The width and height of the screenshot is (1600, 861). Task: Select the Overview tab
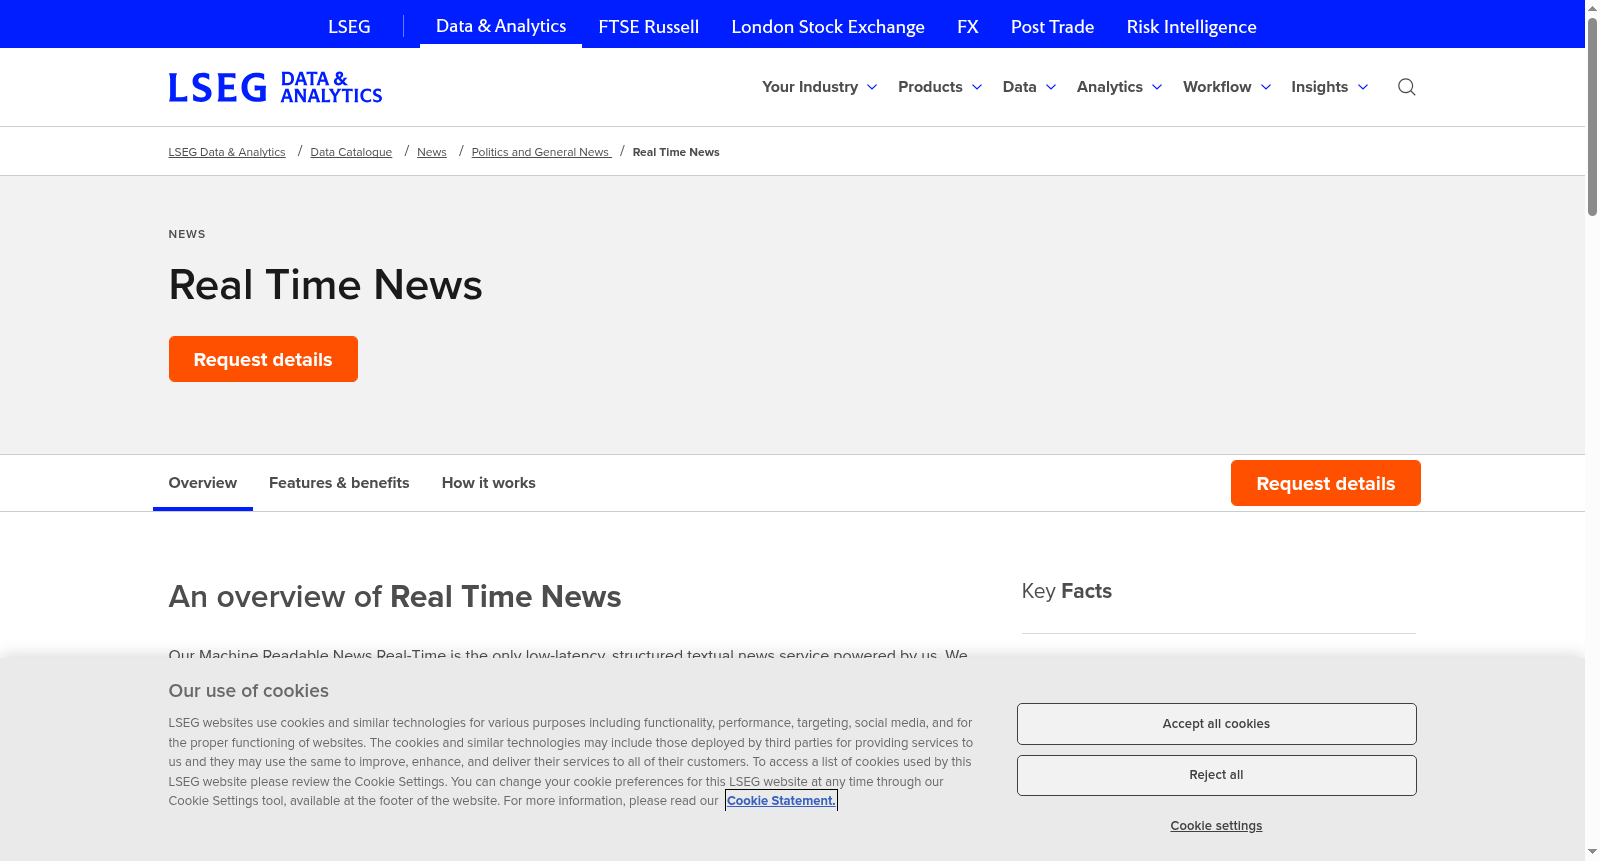pos(203,483)
